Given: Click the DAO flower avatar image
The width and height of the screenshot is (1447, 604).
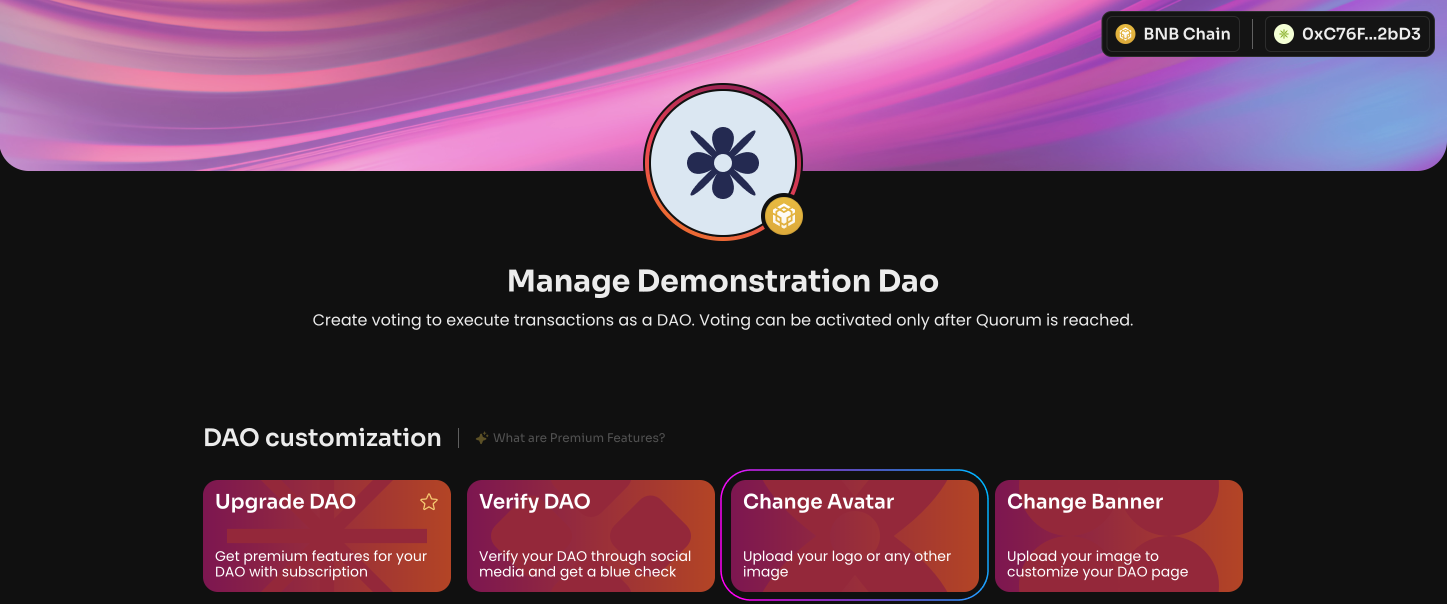Looking at the screenshot, I should click(723, 162).
